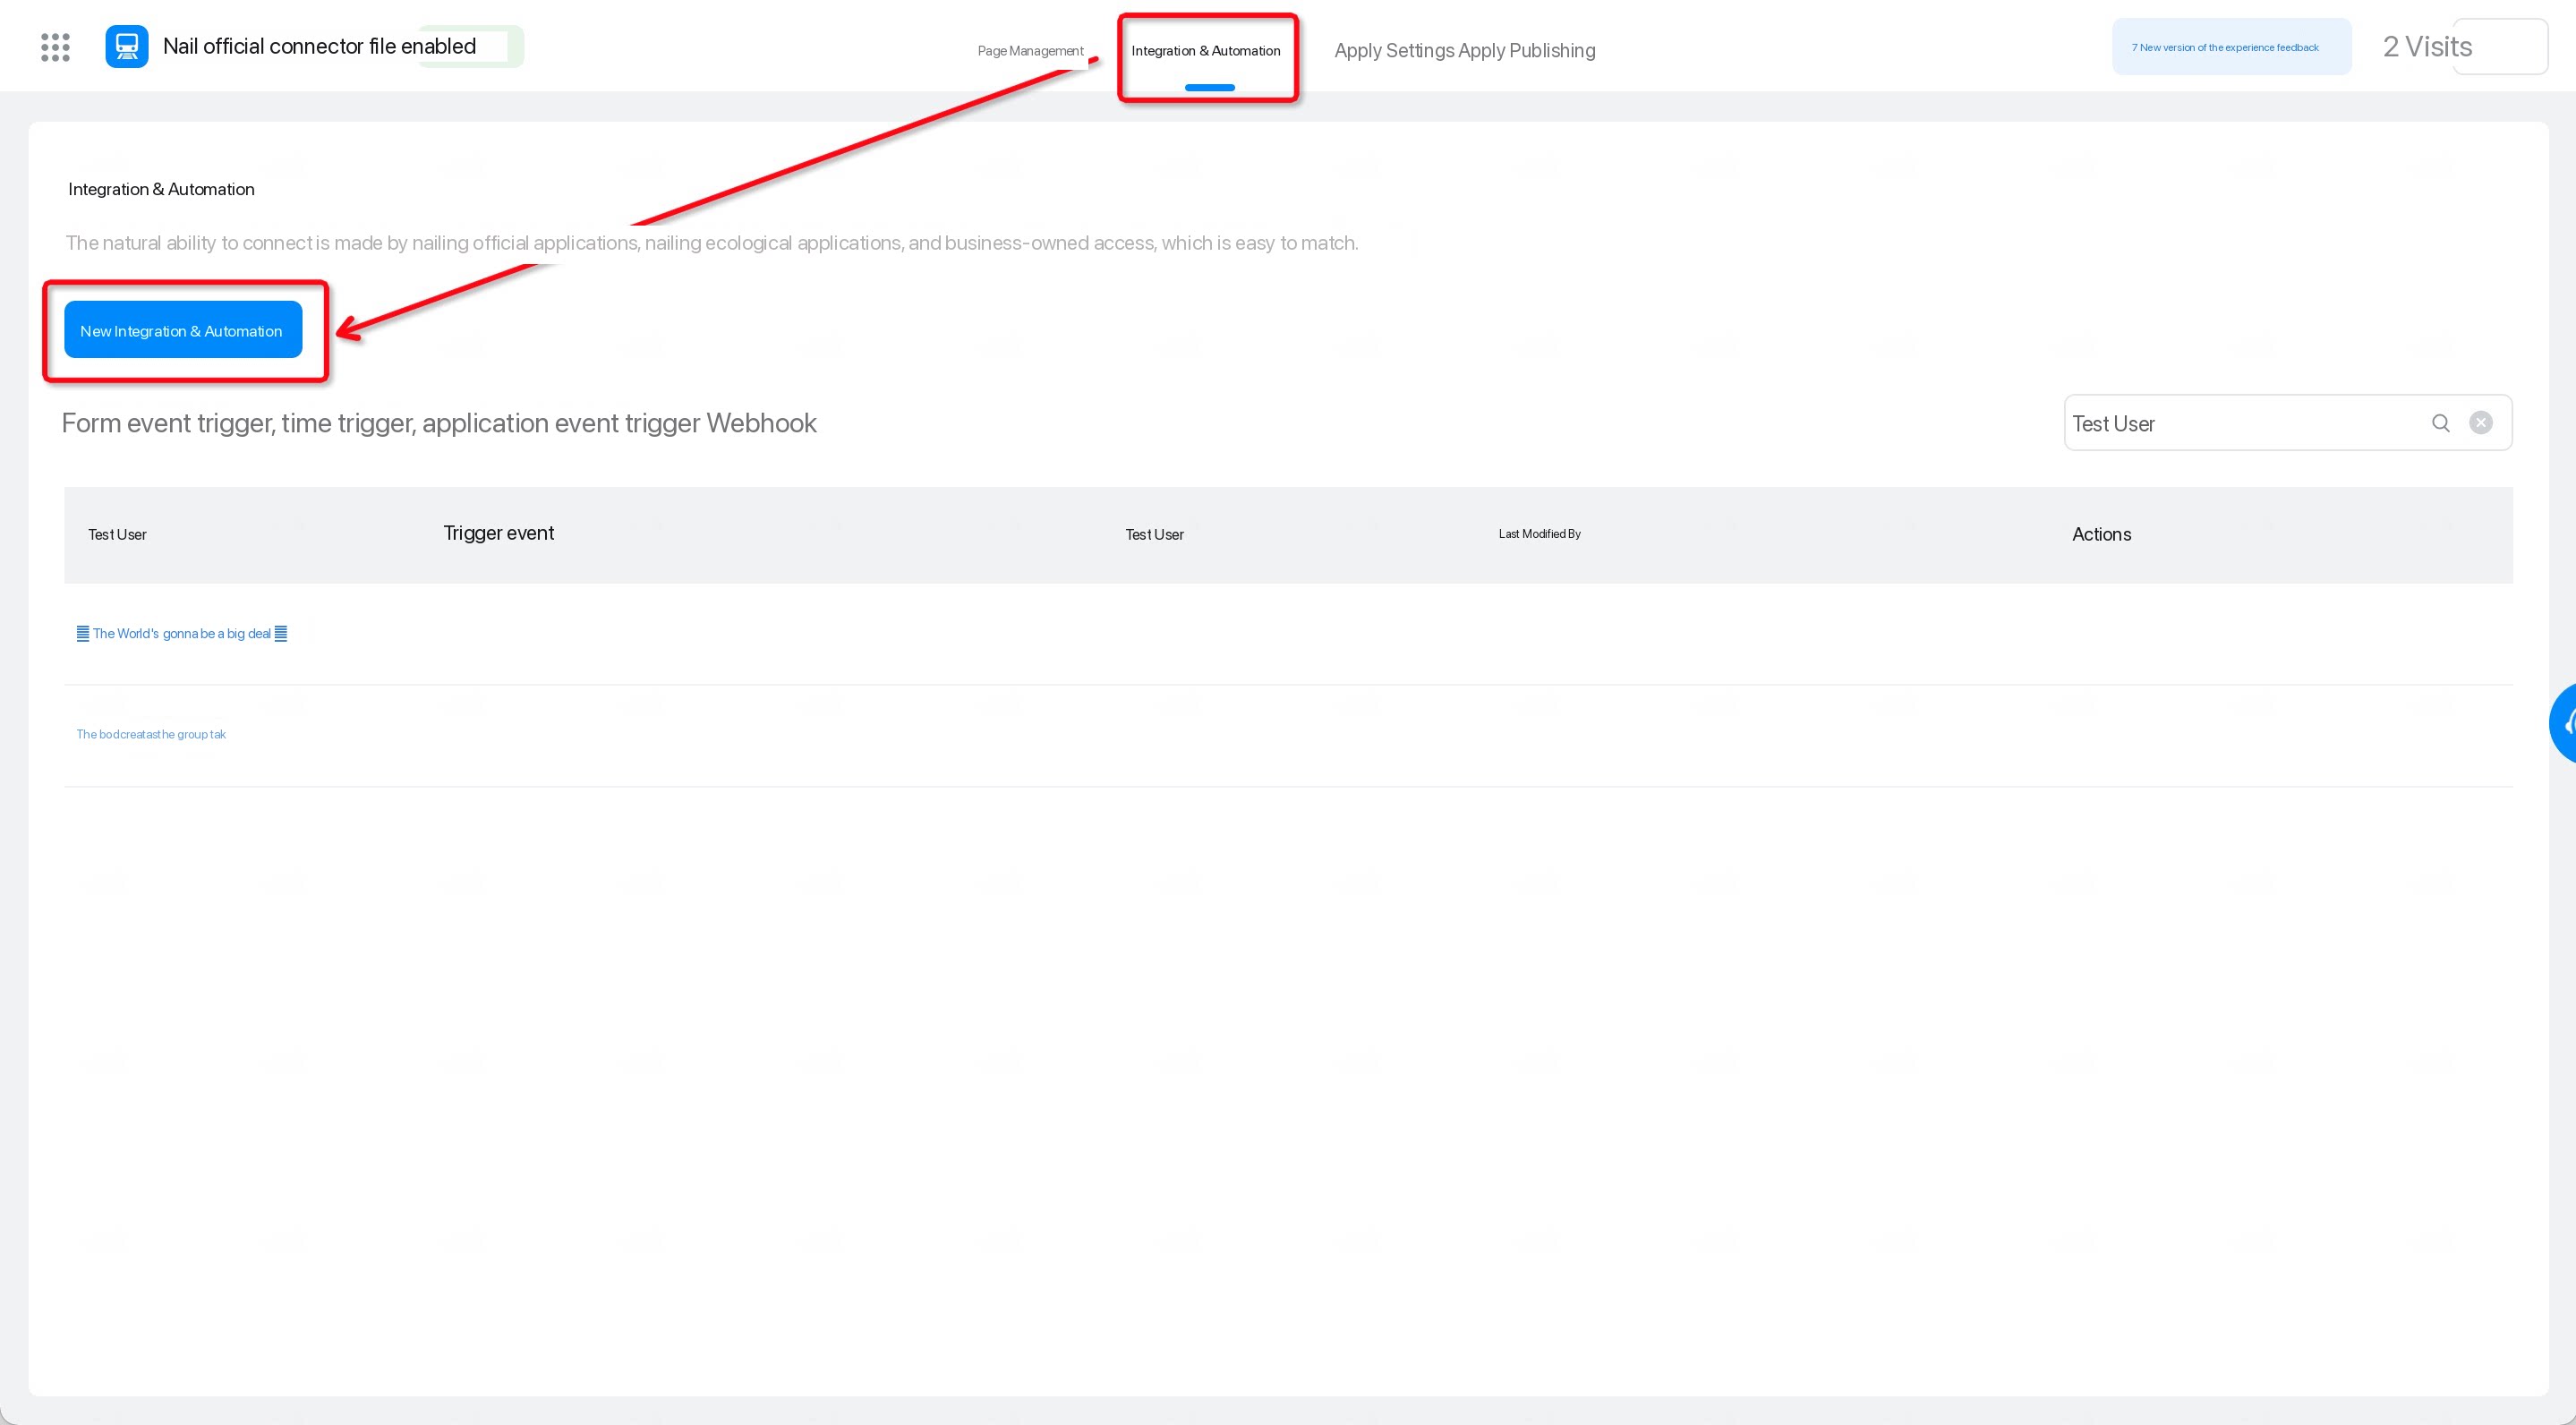The height and width of the screenshot is (1425, 2576).
Task: Click the blue train application logo
Action: pyautogui.click(x=127, y=47)
